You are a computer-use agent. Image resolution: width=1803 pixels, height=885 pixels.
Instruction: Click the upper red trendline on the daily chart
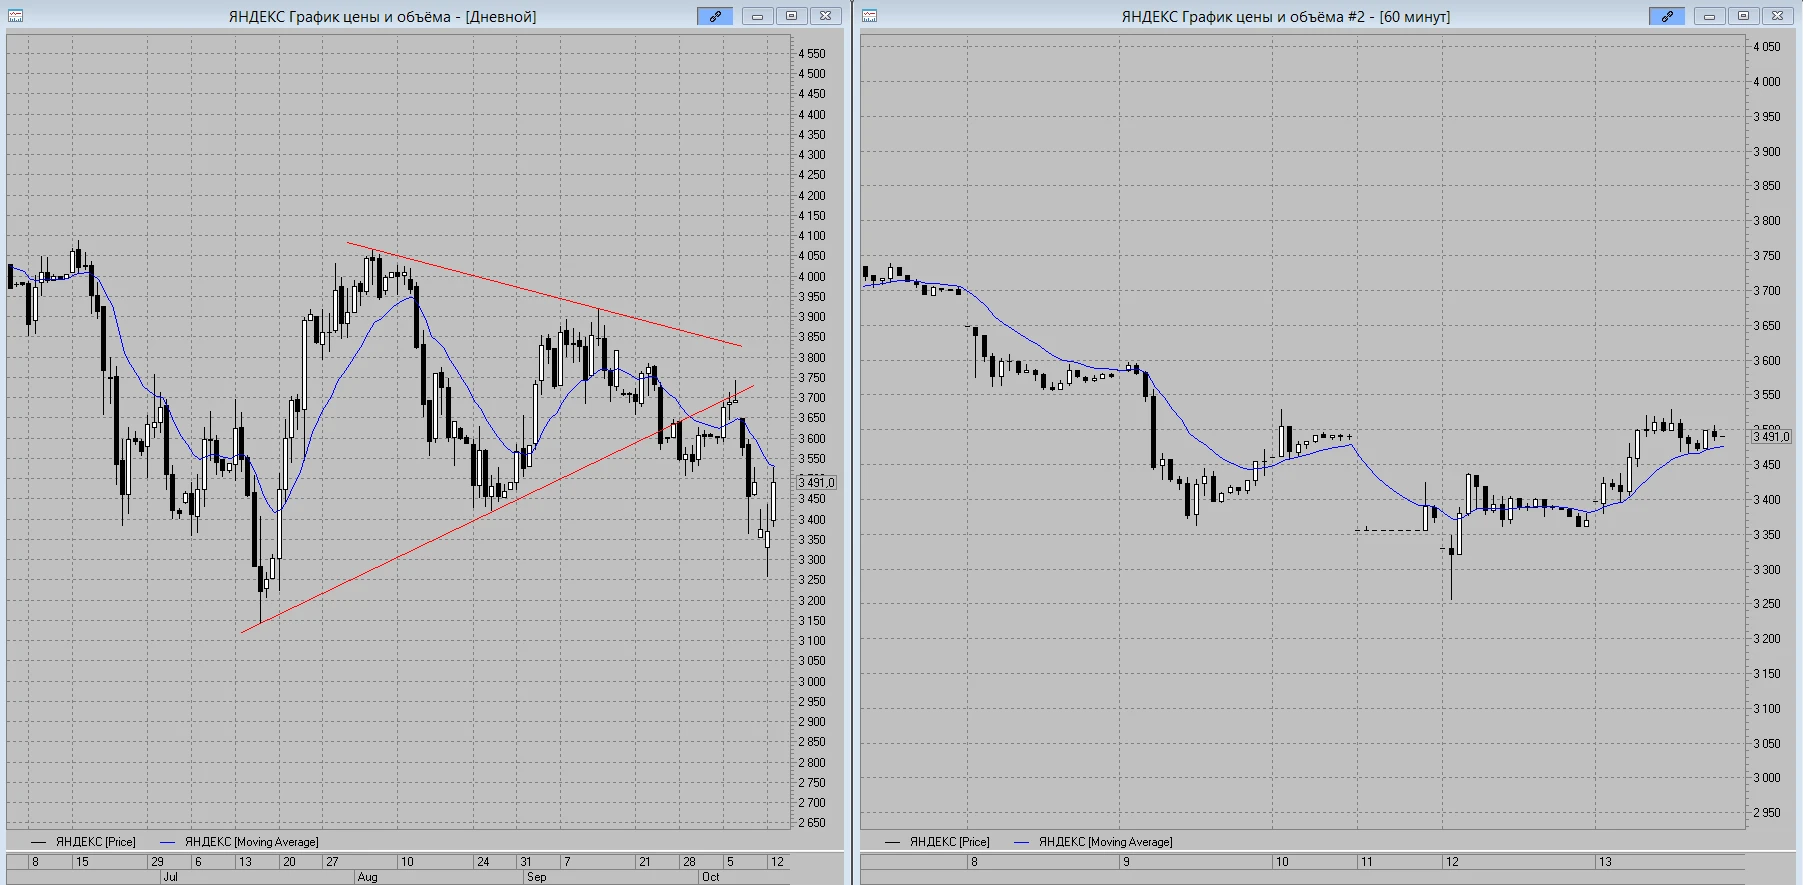[x=545, y=295]
